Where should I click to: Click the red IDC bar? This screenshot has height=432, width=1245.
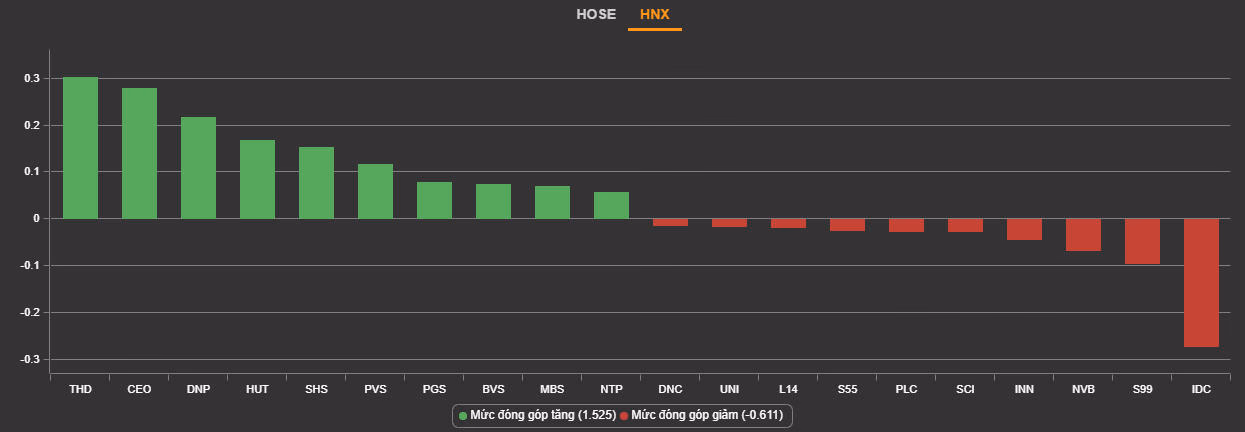point(1201,282)
